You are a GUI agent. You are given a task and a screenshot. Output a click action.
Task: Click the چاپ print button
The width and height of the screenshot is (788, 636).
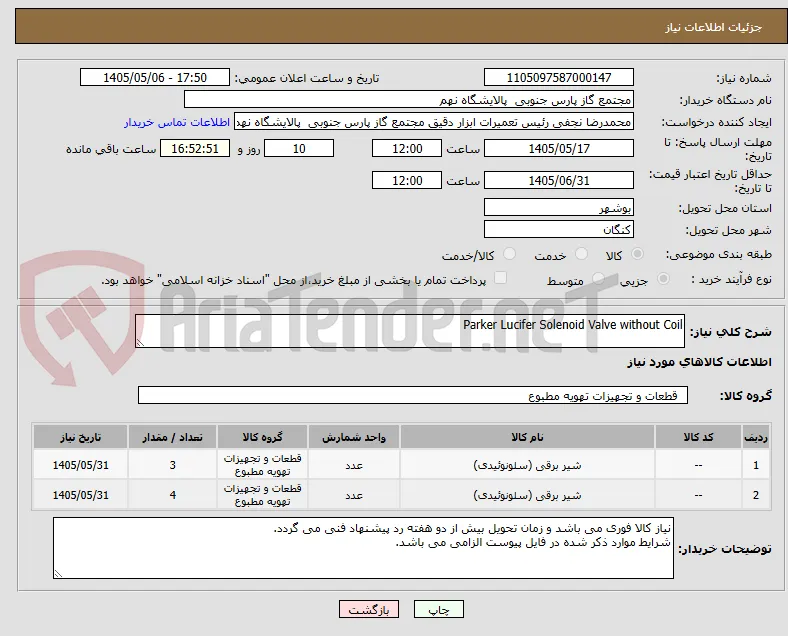click(439, 609)
